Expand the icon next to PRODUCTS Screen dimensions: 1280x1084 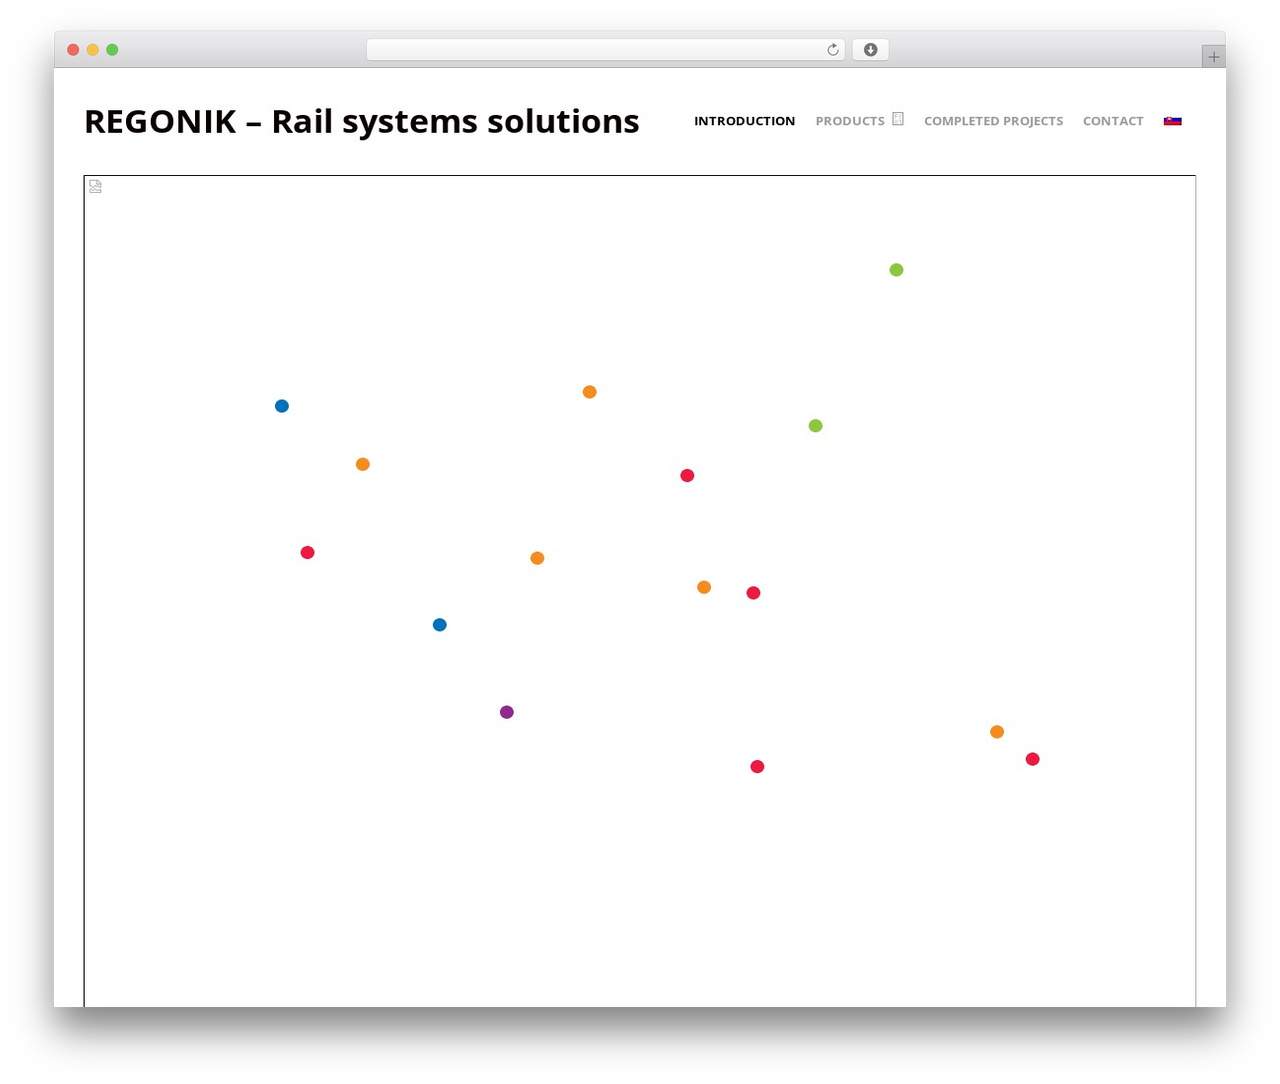pos(898,119)
